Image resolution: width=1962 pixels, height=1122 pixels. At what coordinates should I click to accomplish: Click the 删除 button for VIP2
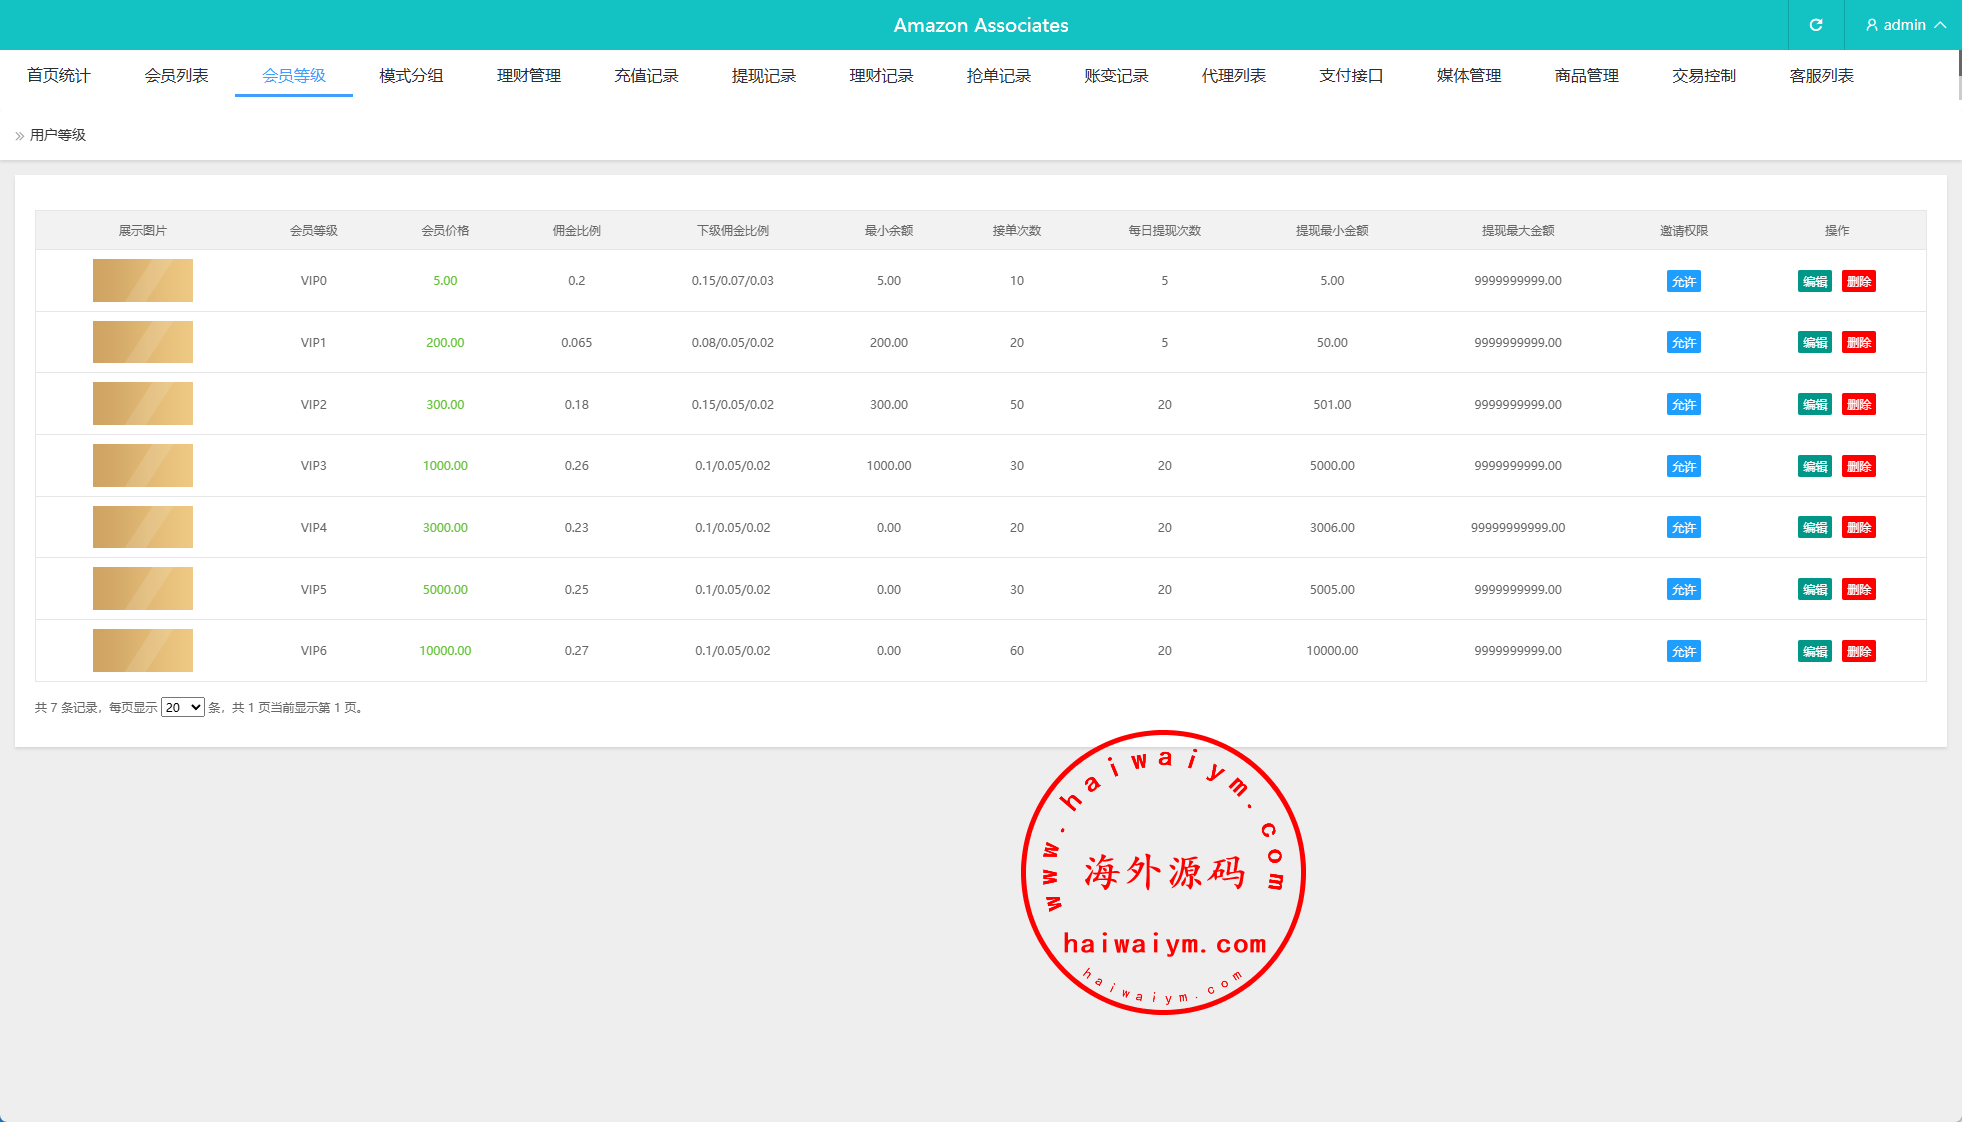(x=1858, y=405)
